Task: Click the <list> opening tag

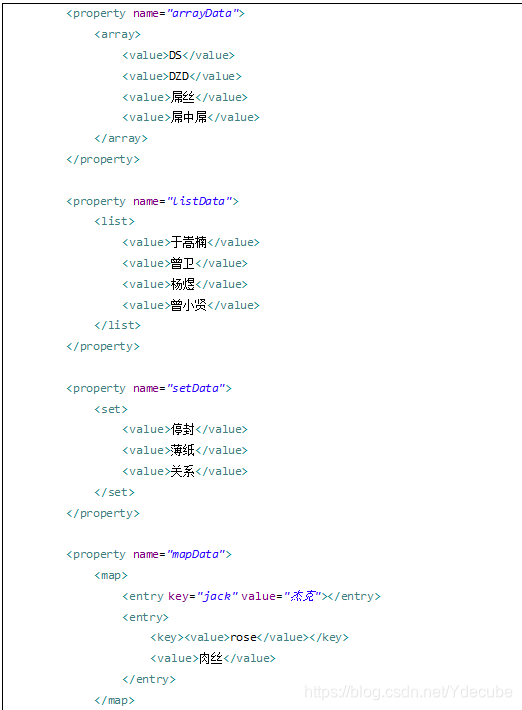Action: (115, 221)
